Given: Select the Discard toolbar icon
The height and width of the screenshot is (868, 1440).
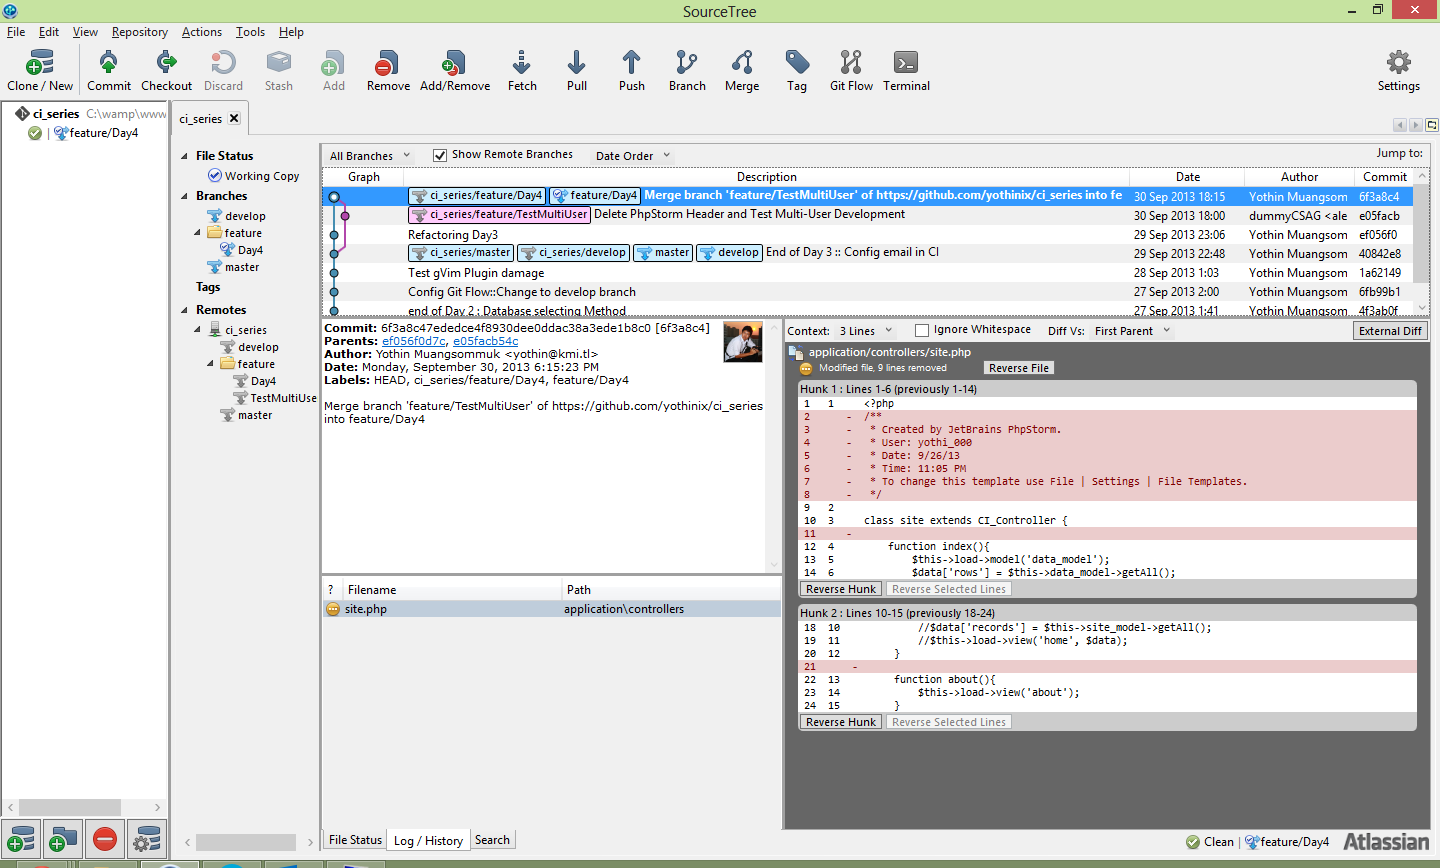Looking at the screenshot, I should 223,71.
